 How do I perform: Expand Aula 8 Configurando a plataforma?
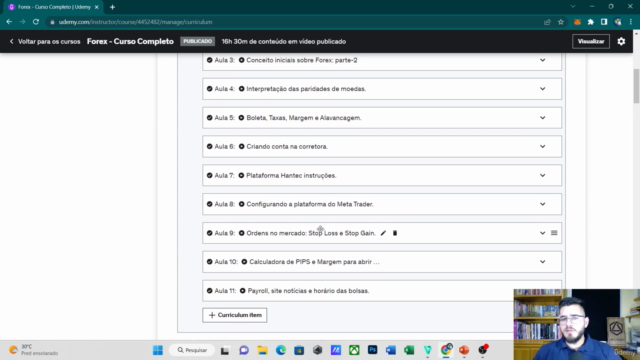pyautogui.click(x=542, y=204)
